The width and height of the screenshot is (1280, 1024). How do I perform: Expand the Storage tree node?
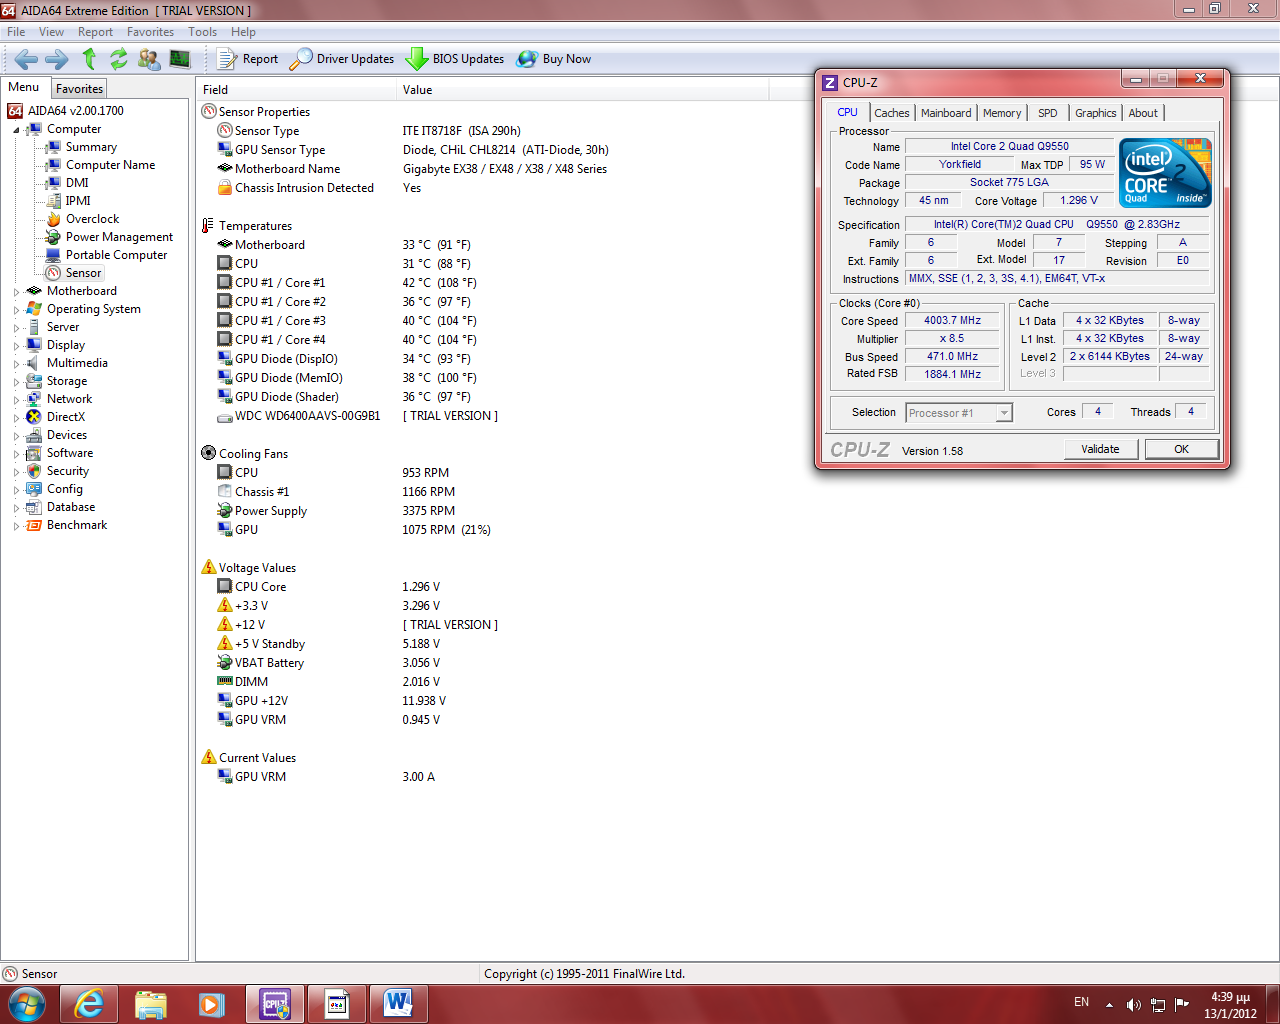click(x=16, y=382)
